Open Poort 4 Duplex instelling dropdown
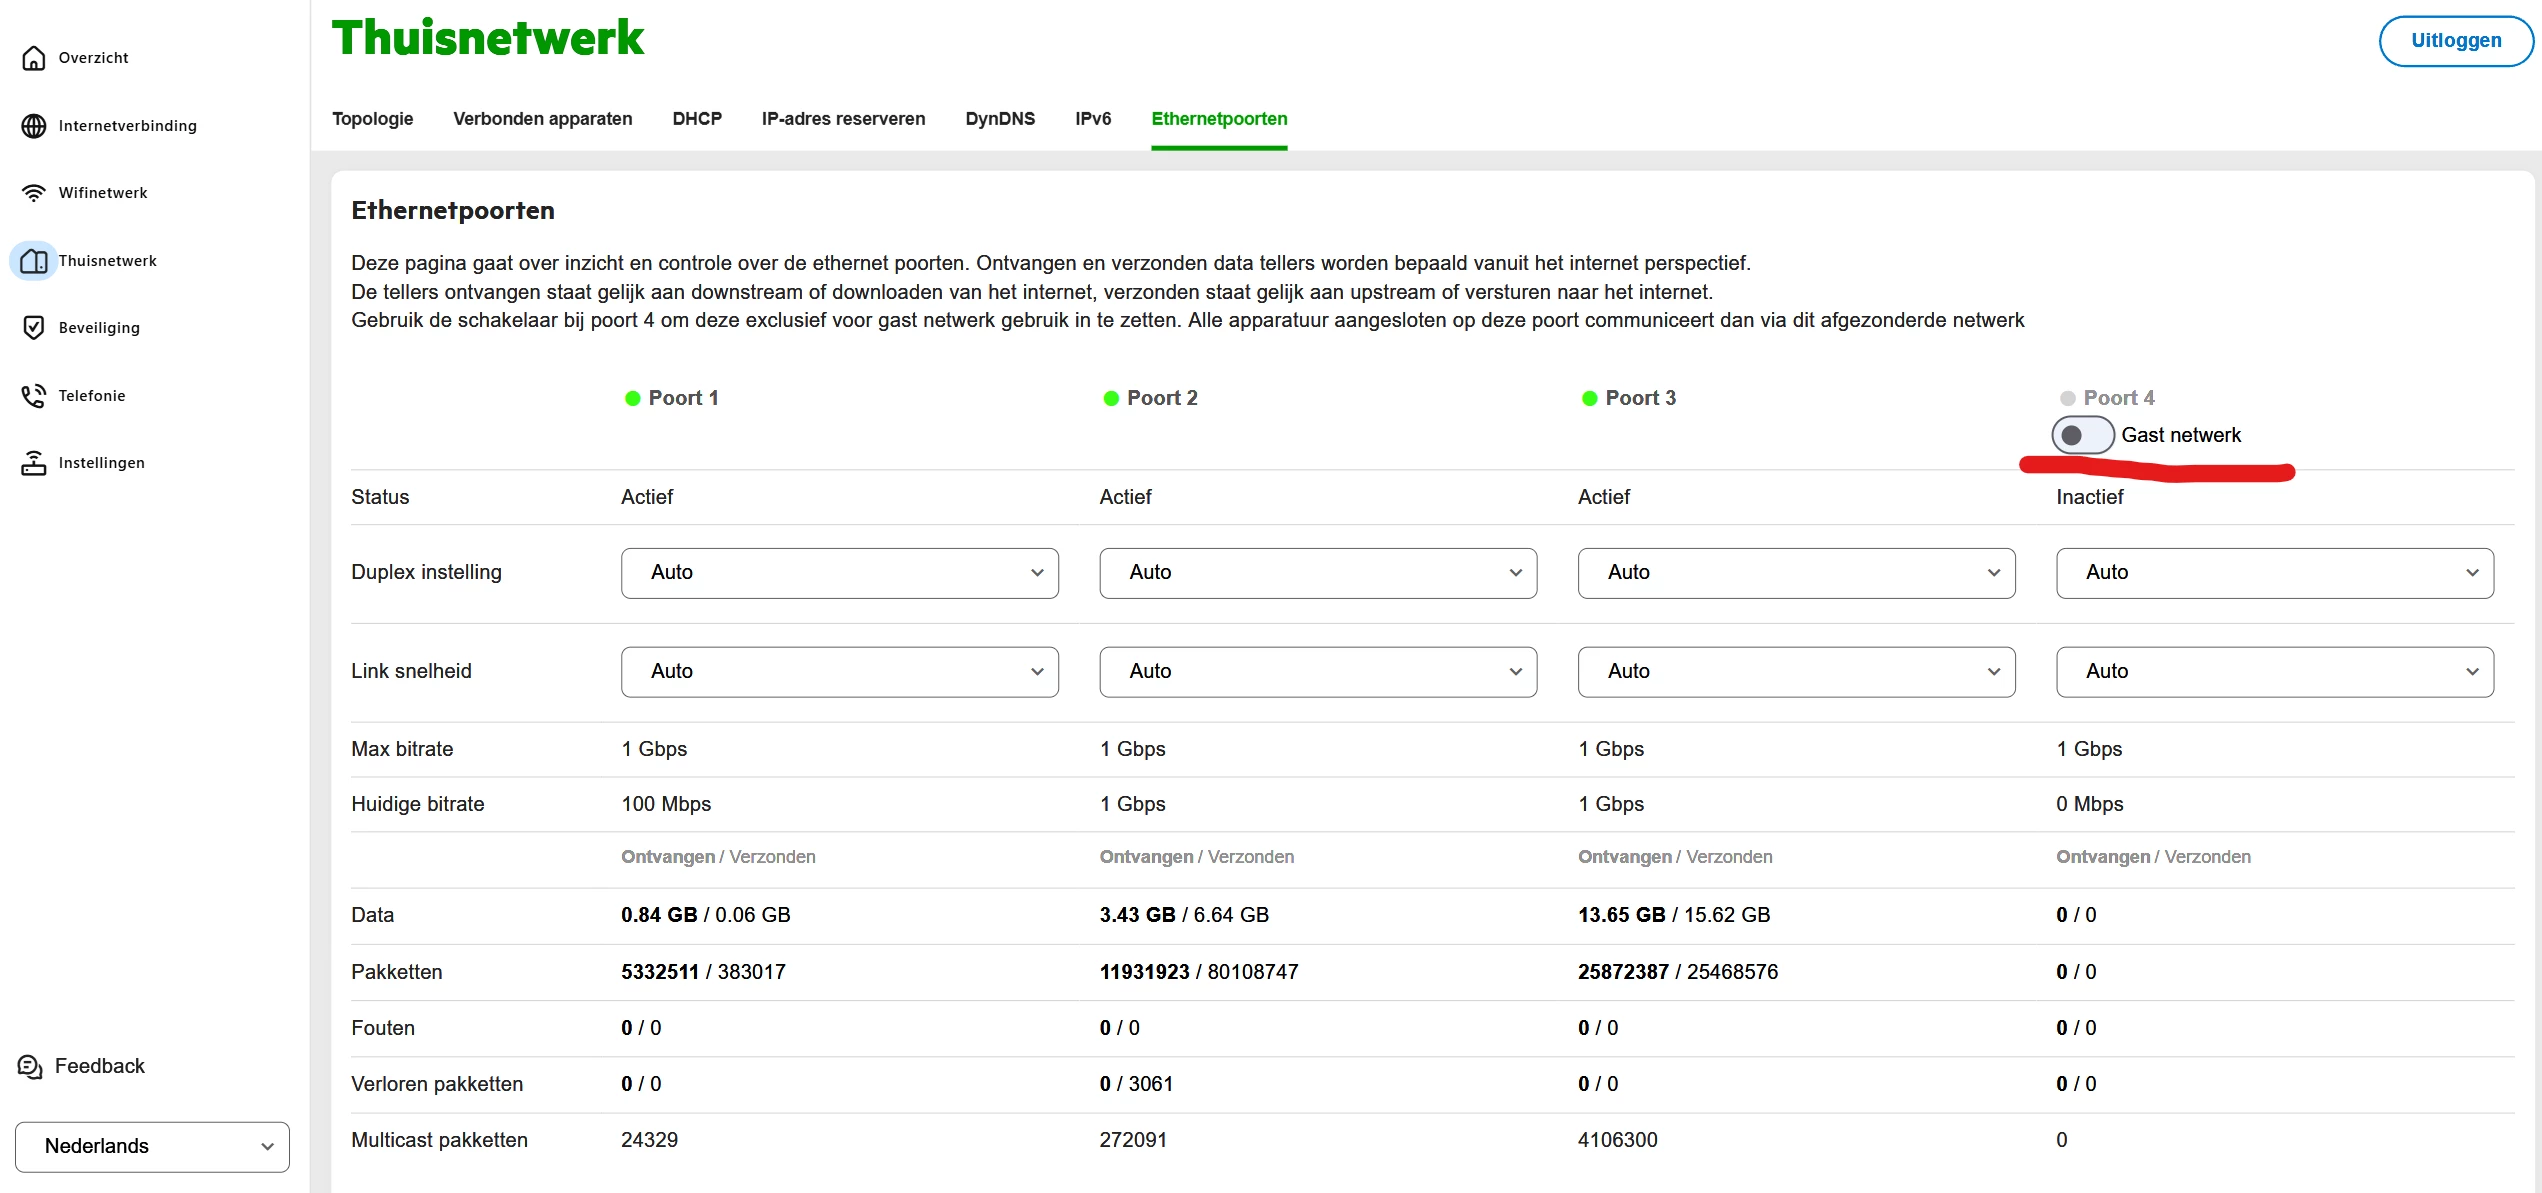2542x1193 pixels. point(2274,573)
